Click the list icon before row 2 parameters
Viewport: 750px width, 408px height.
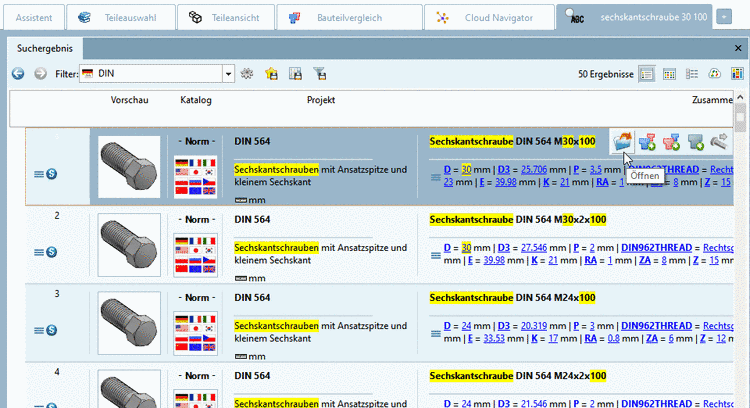435,255
